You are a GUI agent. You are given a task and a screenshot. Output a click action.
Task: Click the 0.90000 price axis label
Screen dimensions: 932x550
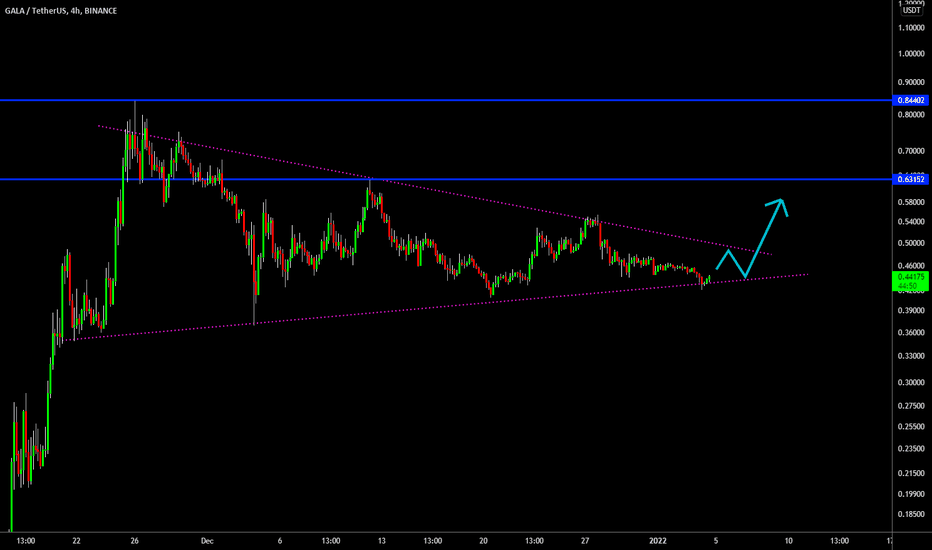(x=911, y=83)
